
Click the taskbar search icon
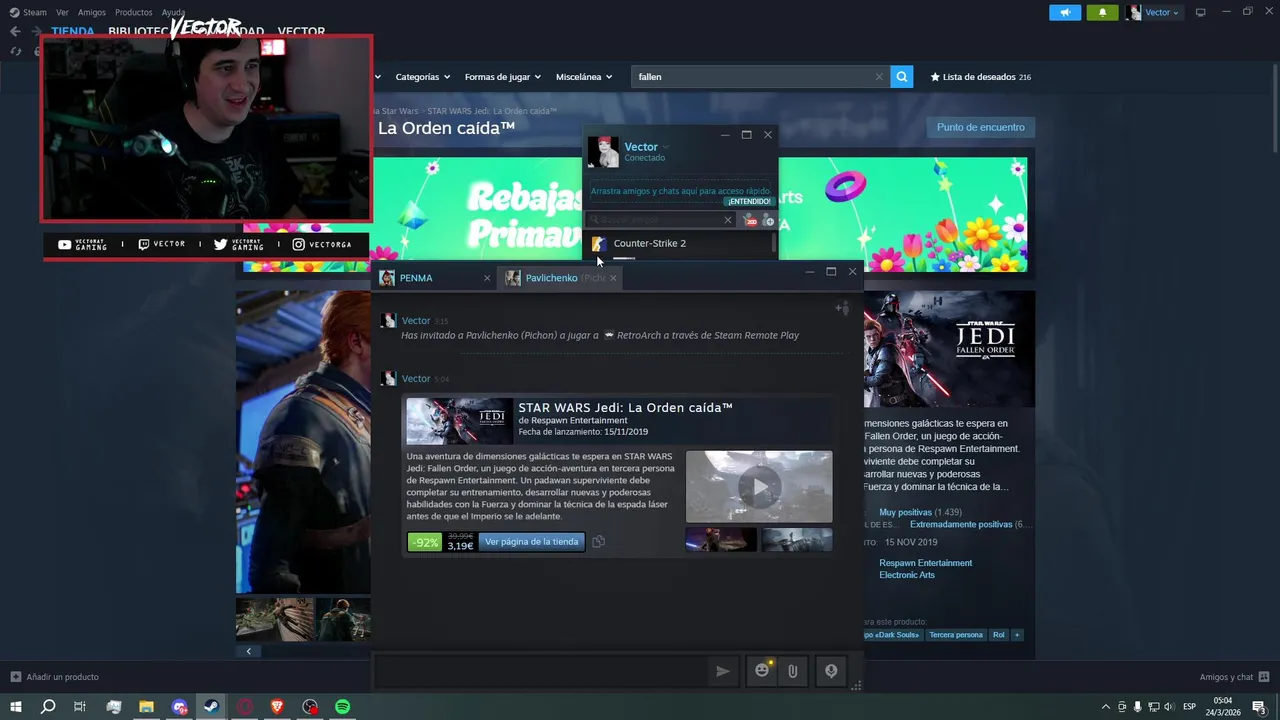pos(47,707)
